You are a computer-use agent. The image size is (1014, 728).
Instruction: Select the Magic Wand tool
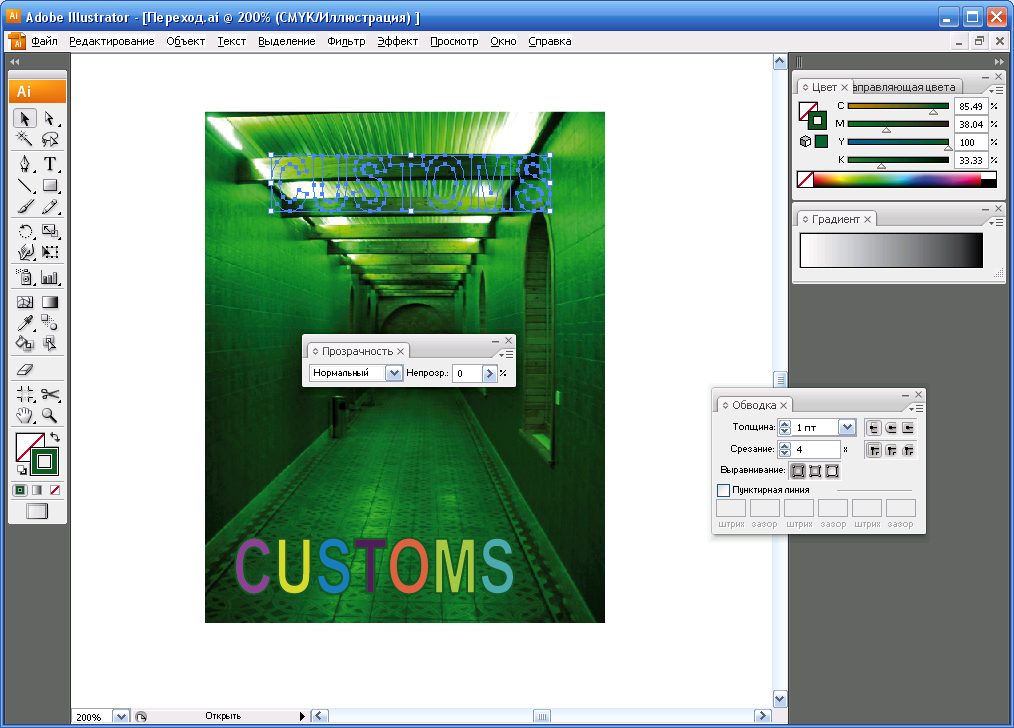pyautogui.click(x=25, y=139)
